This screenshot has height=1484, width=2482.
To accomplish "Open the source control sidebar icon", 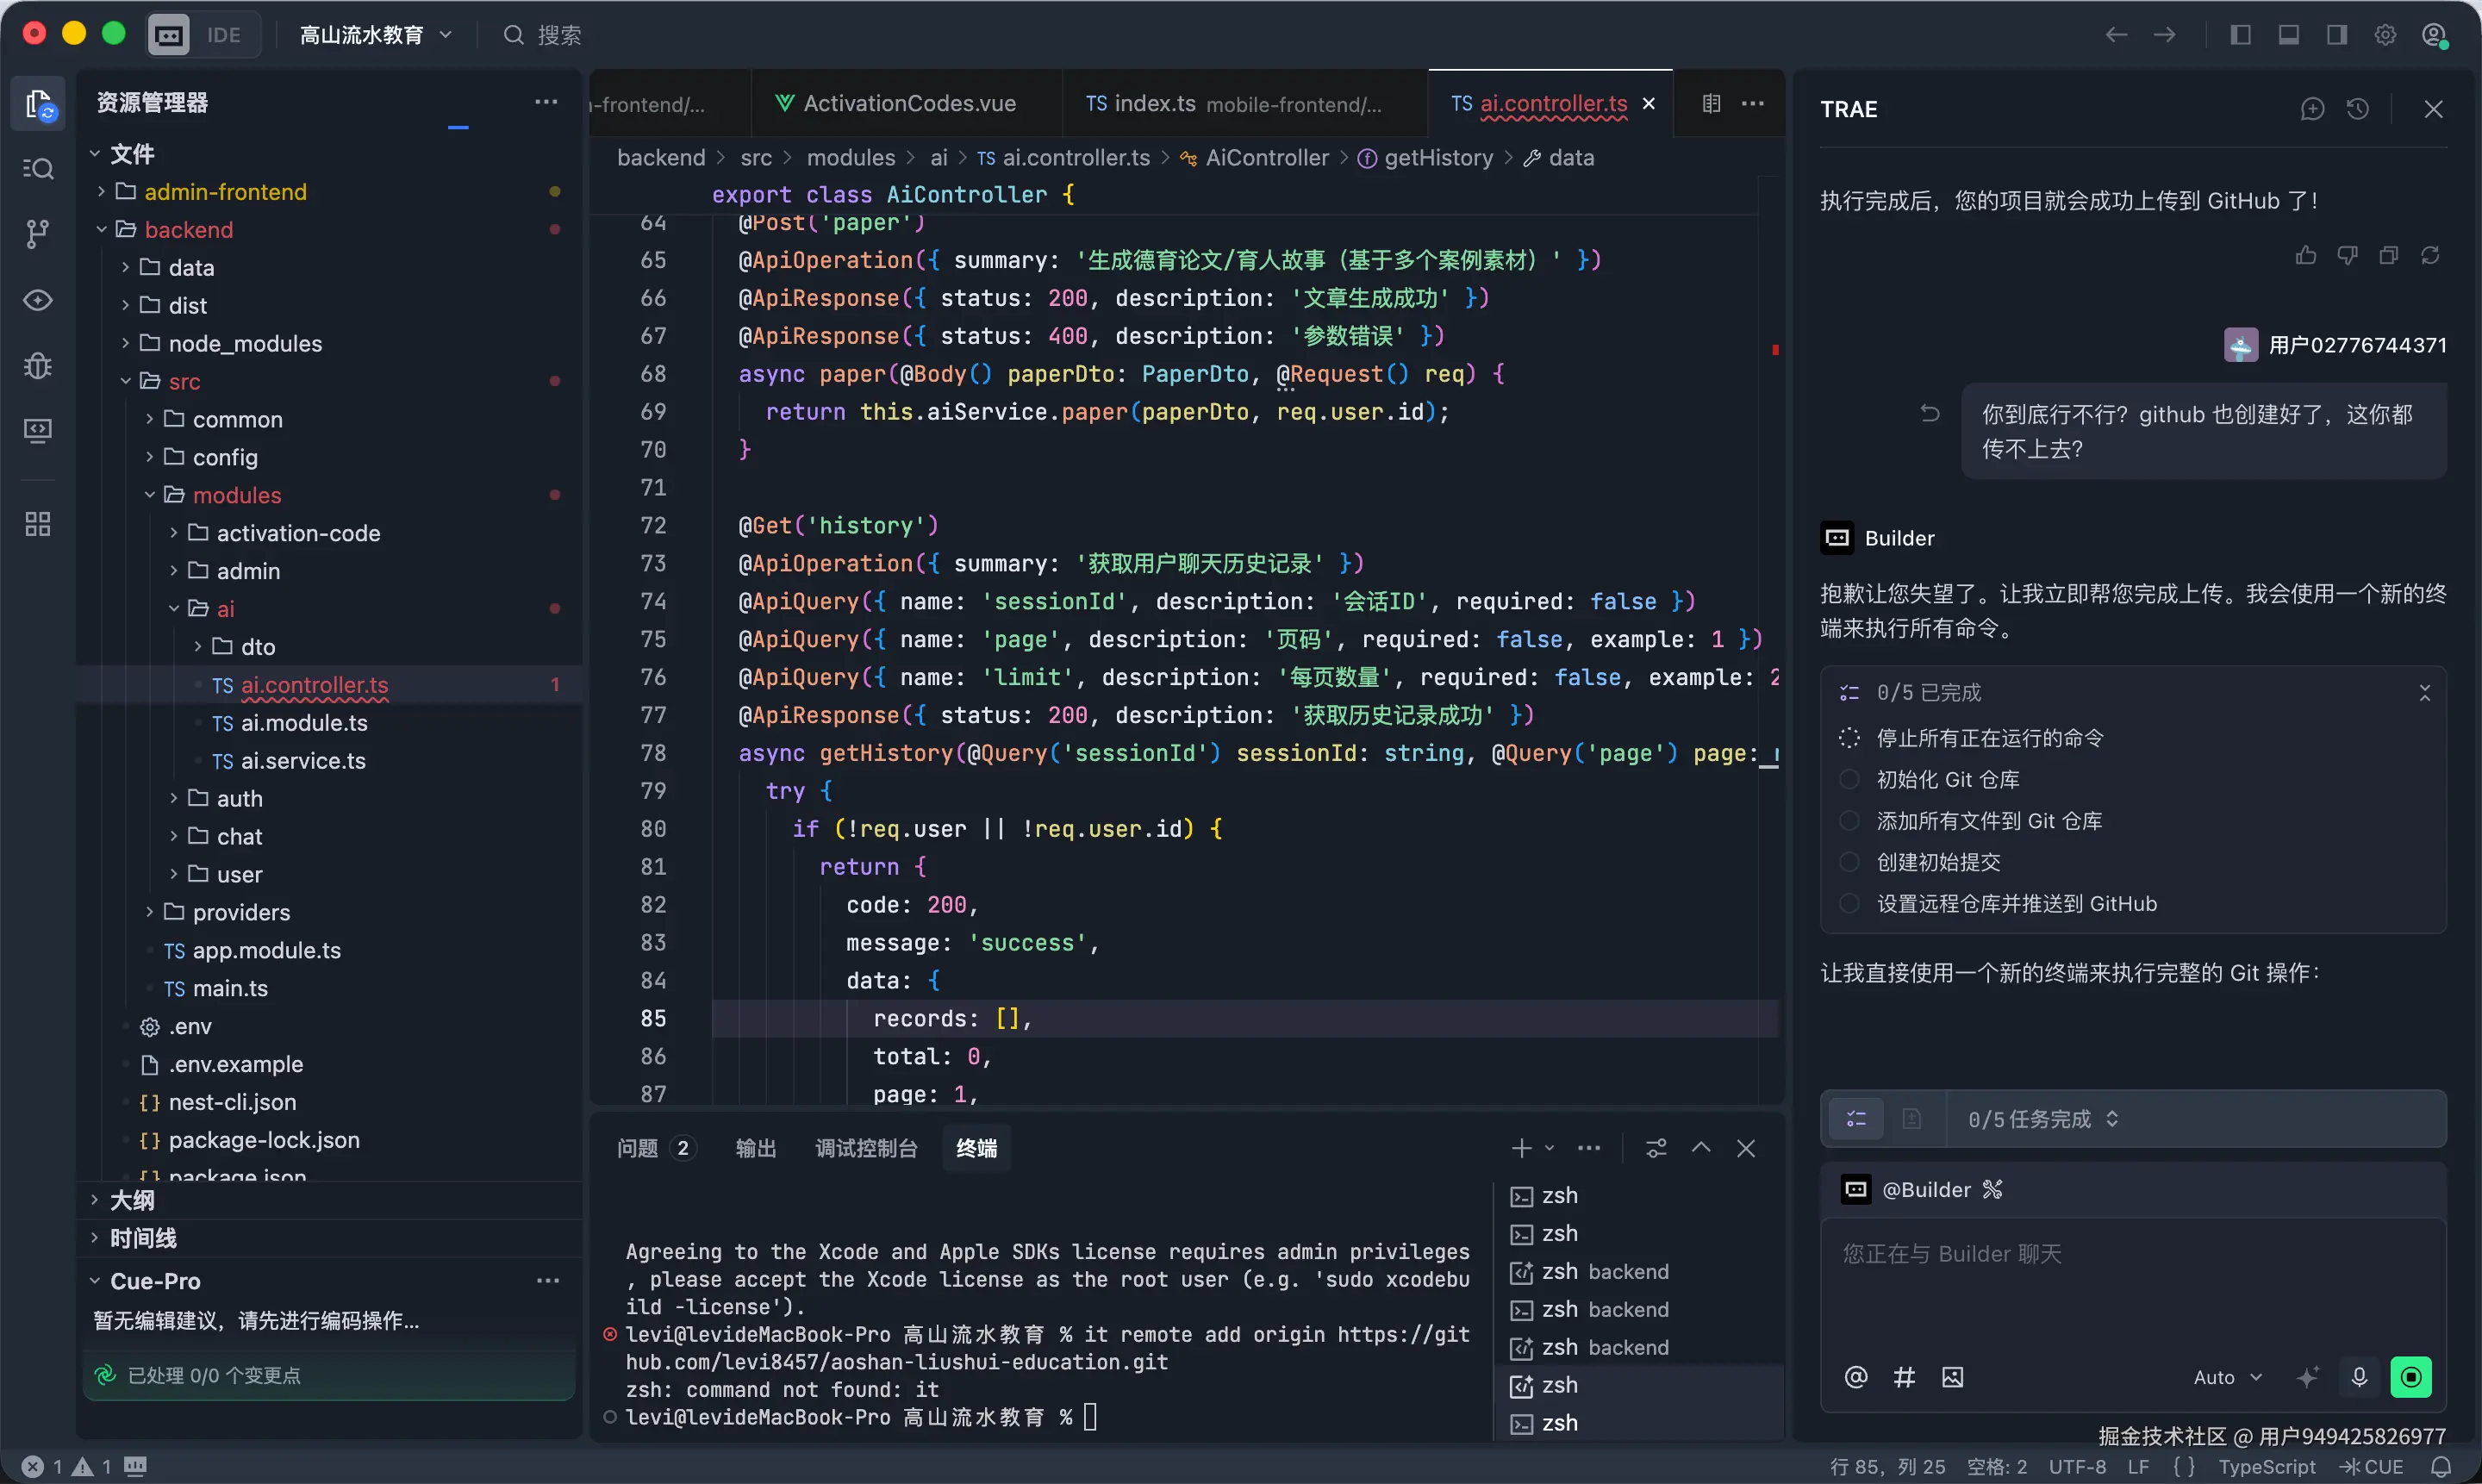I will point(37,234).
